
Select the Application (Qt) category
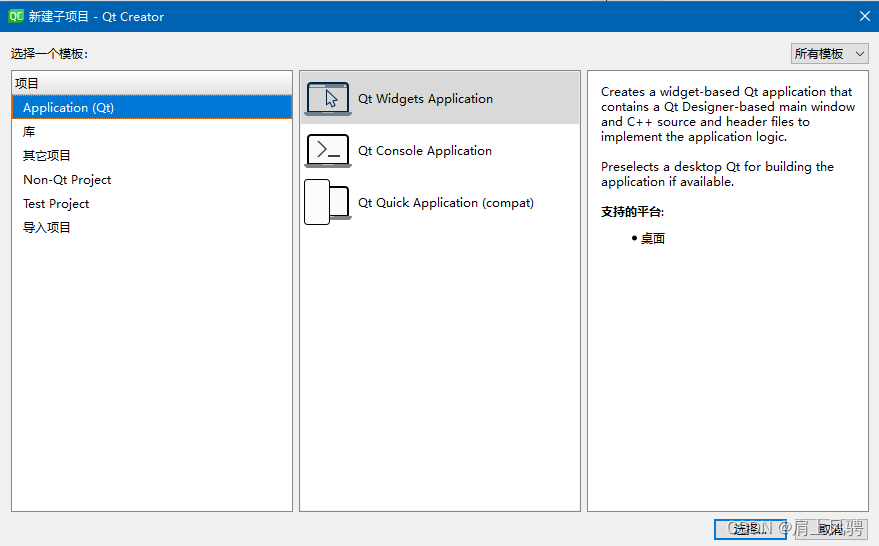click(152, 108)
